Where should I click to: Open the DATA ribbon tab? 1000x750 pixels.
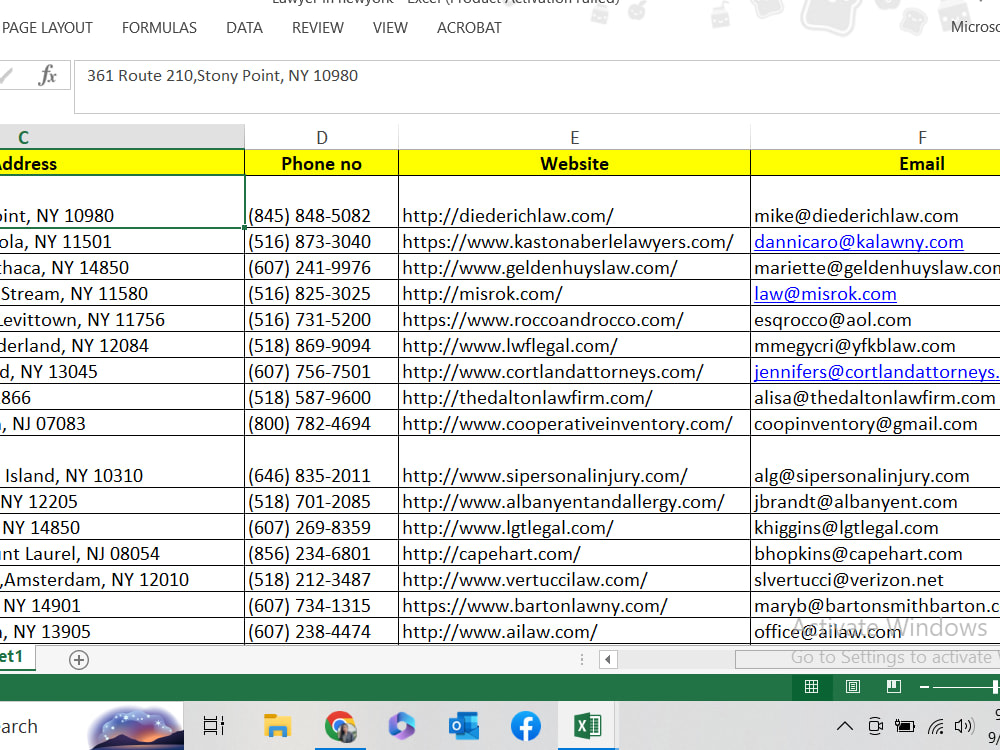[244, 28]
